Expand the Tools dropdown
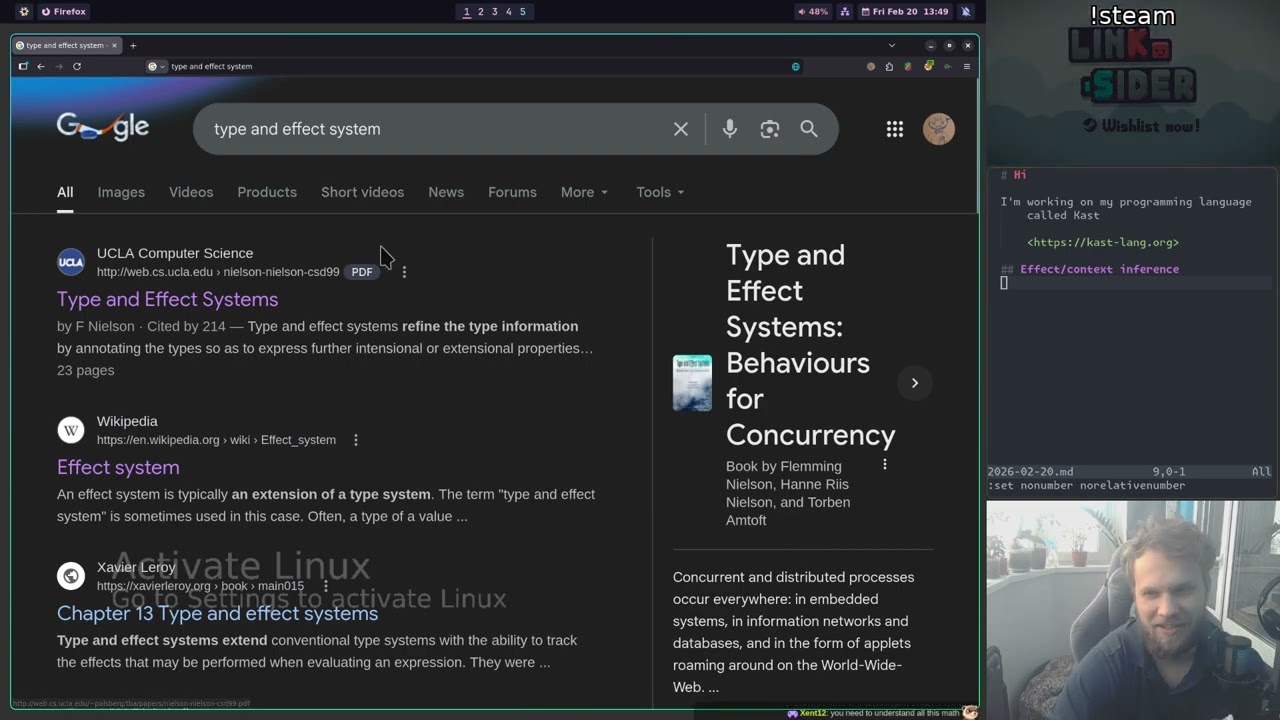 click(660, 192)
